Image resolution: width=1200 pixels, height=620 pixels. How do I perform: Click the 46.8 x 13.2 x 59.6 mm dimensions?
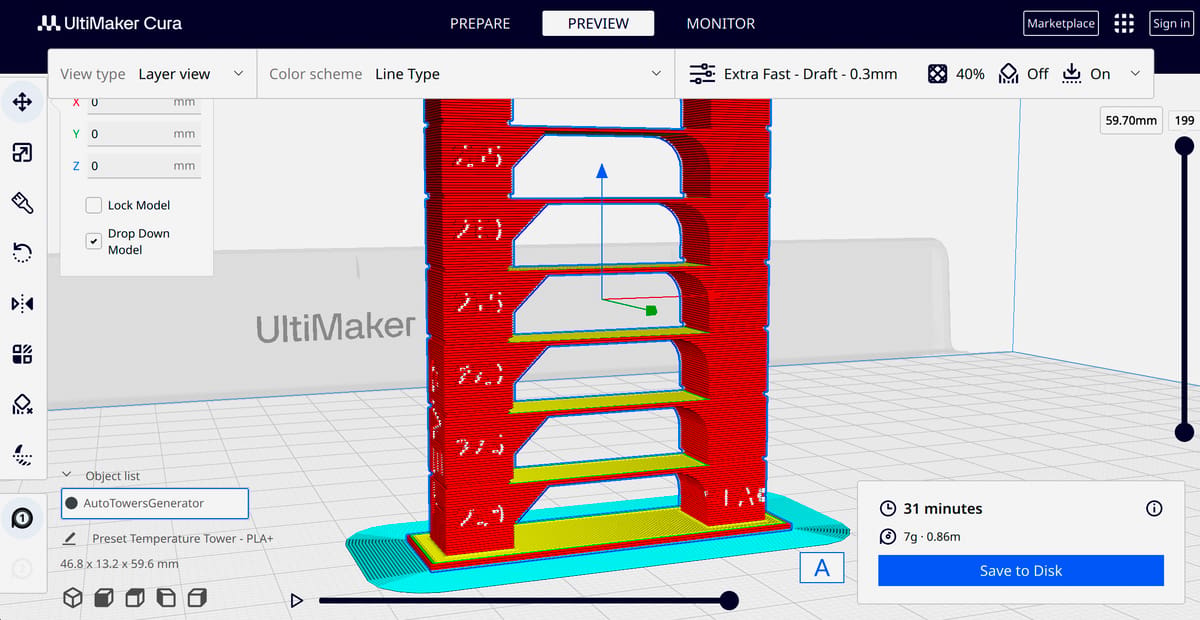click(120, 564)
